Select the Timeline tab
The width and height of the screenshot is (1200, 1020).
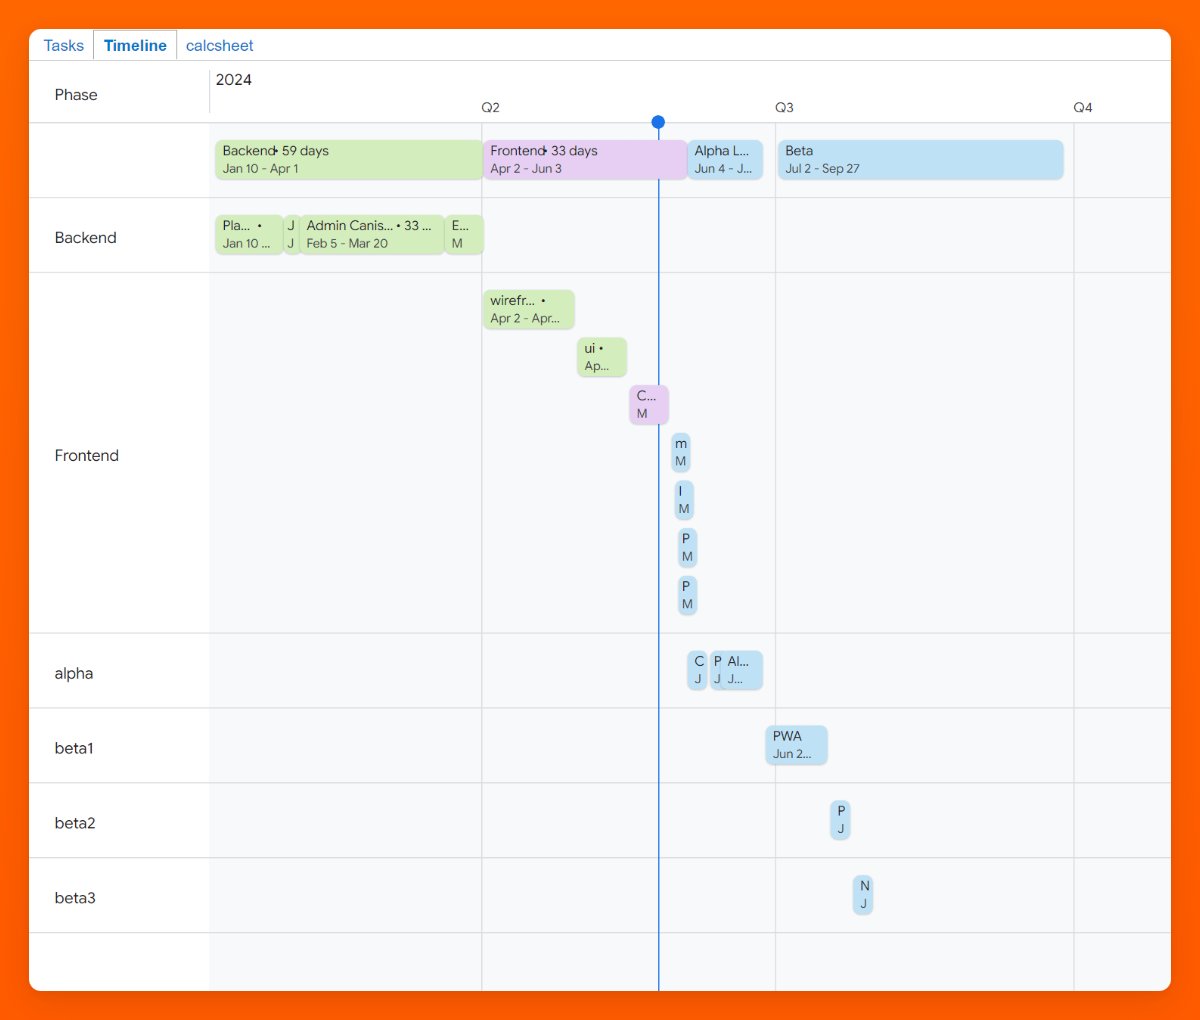135,45
